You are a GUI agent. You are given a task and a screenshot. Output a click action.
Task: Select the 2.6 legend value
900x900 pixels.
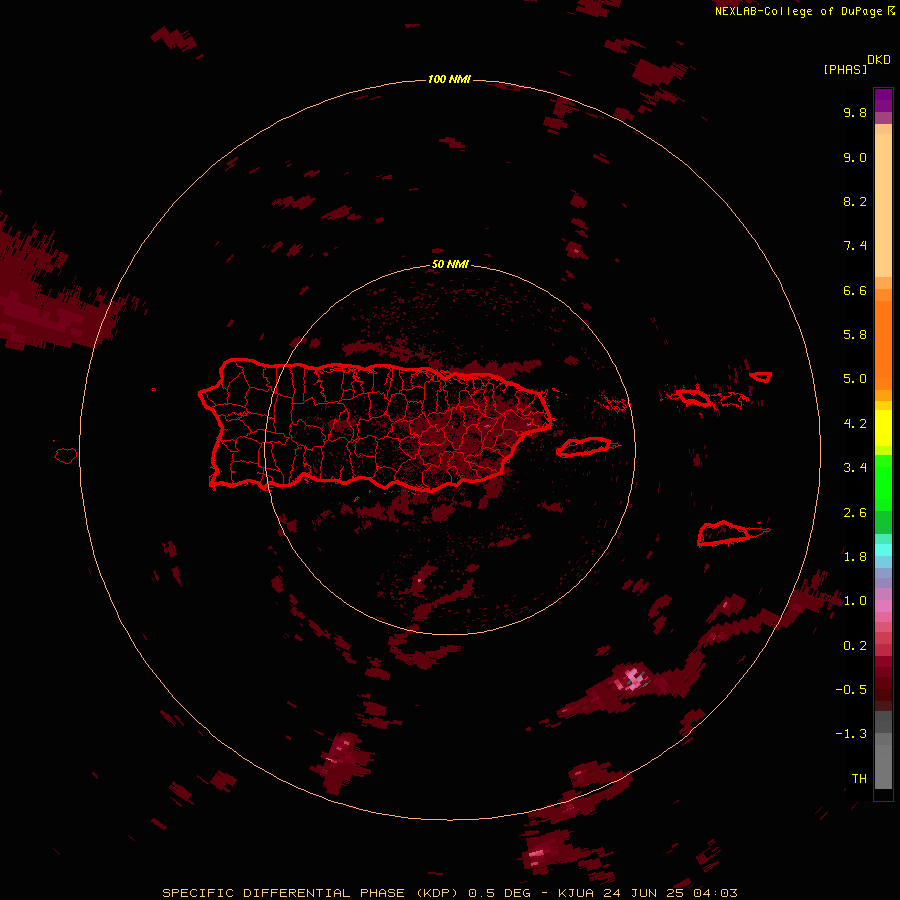coord(855,513)
